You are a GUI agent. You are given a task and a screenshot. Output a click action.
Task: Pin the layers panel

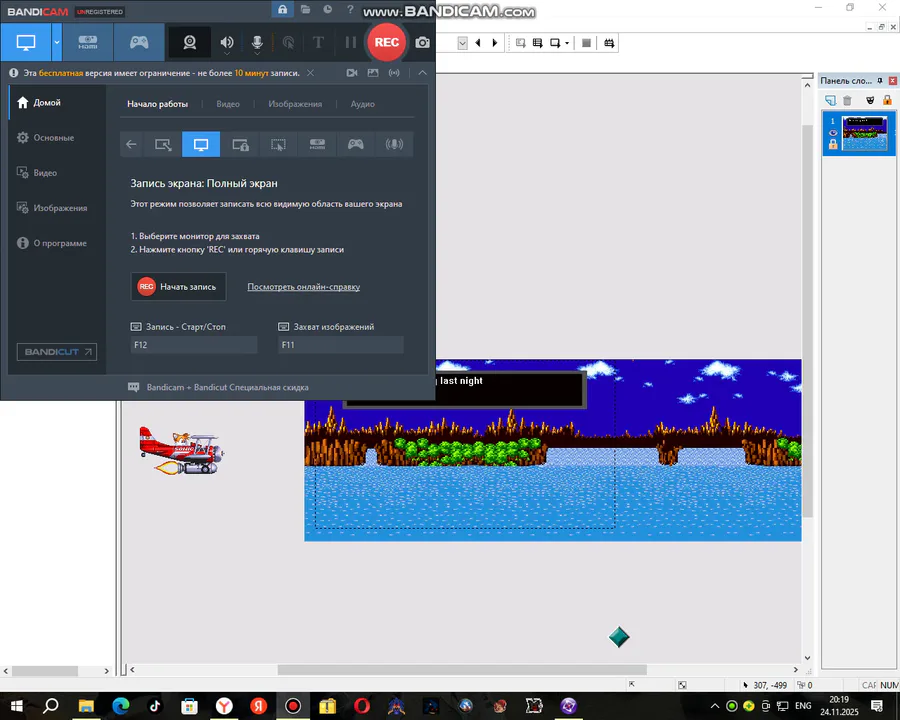(x=880, y=81)
